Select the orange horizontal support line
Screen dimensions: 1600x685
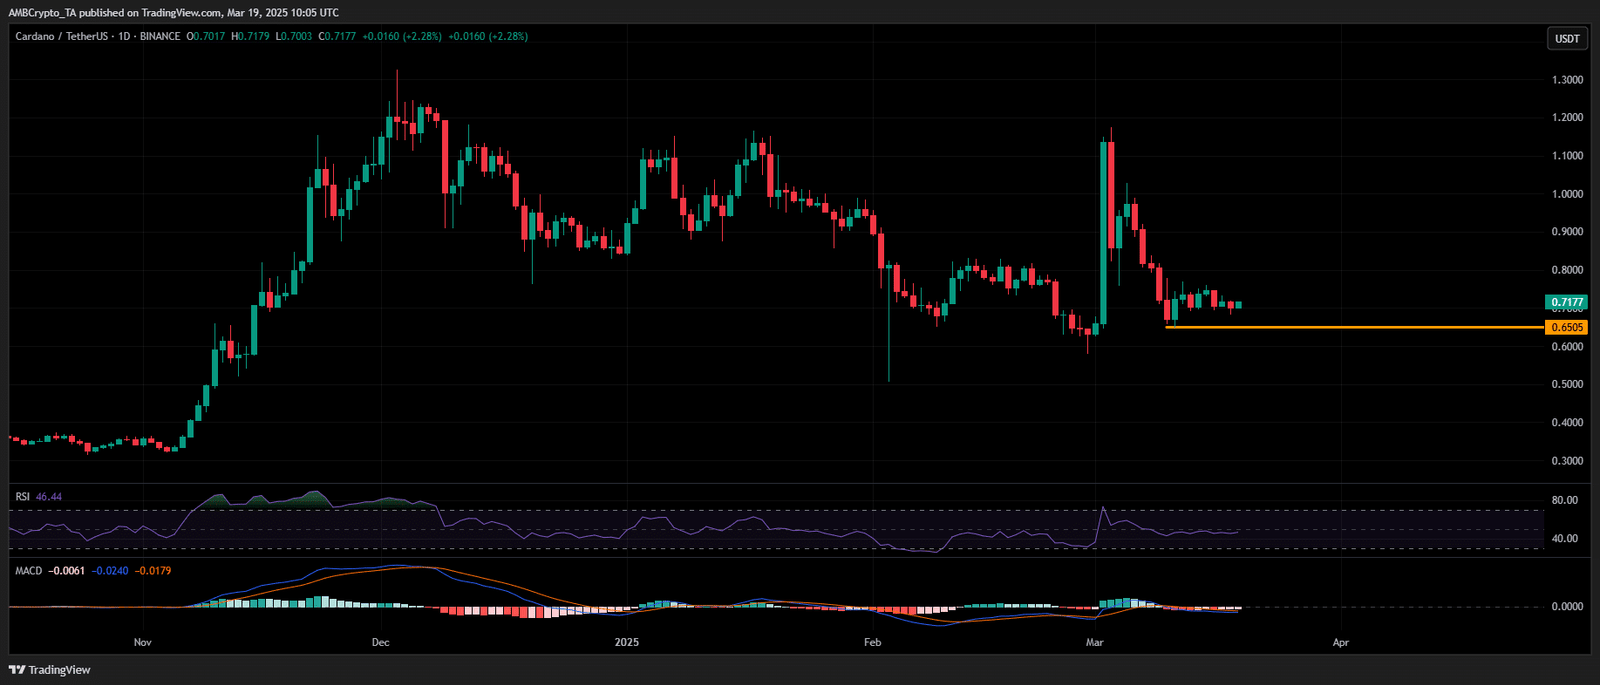click(x=1350, y=327)
